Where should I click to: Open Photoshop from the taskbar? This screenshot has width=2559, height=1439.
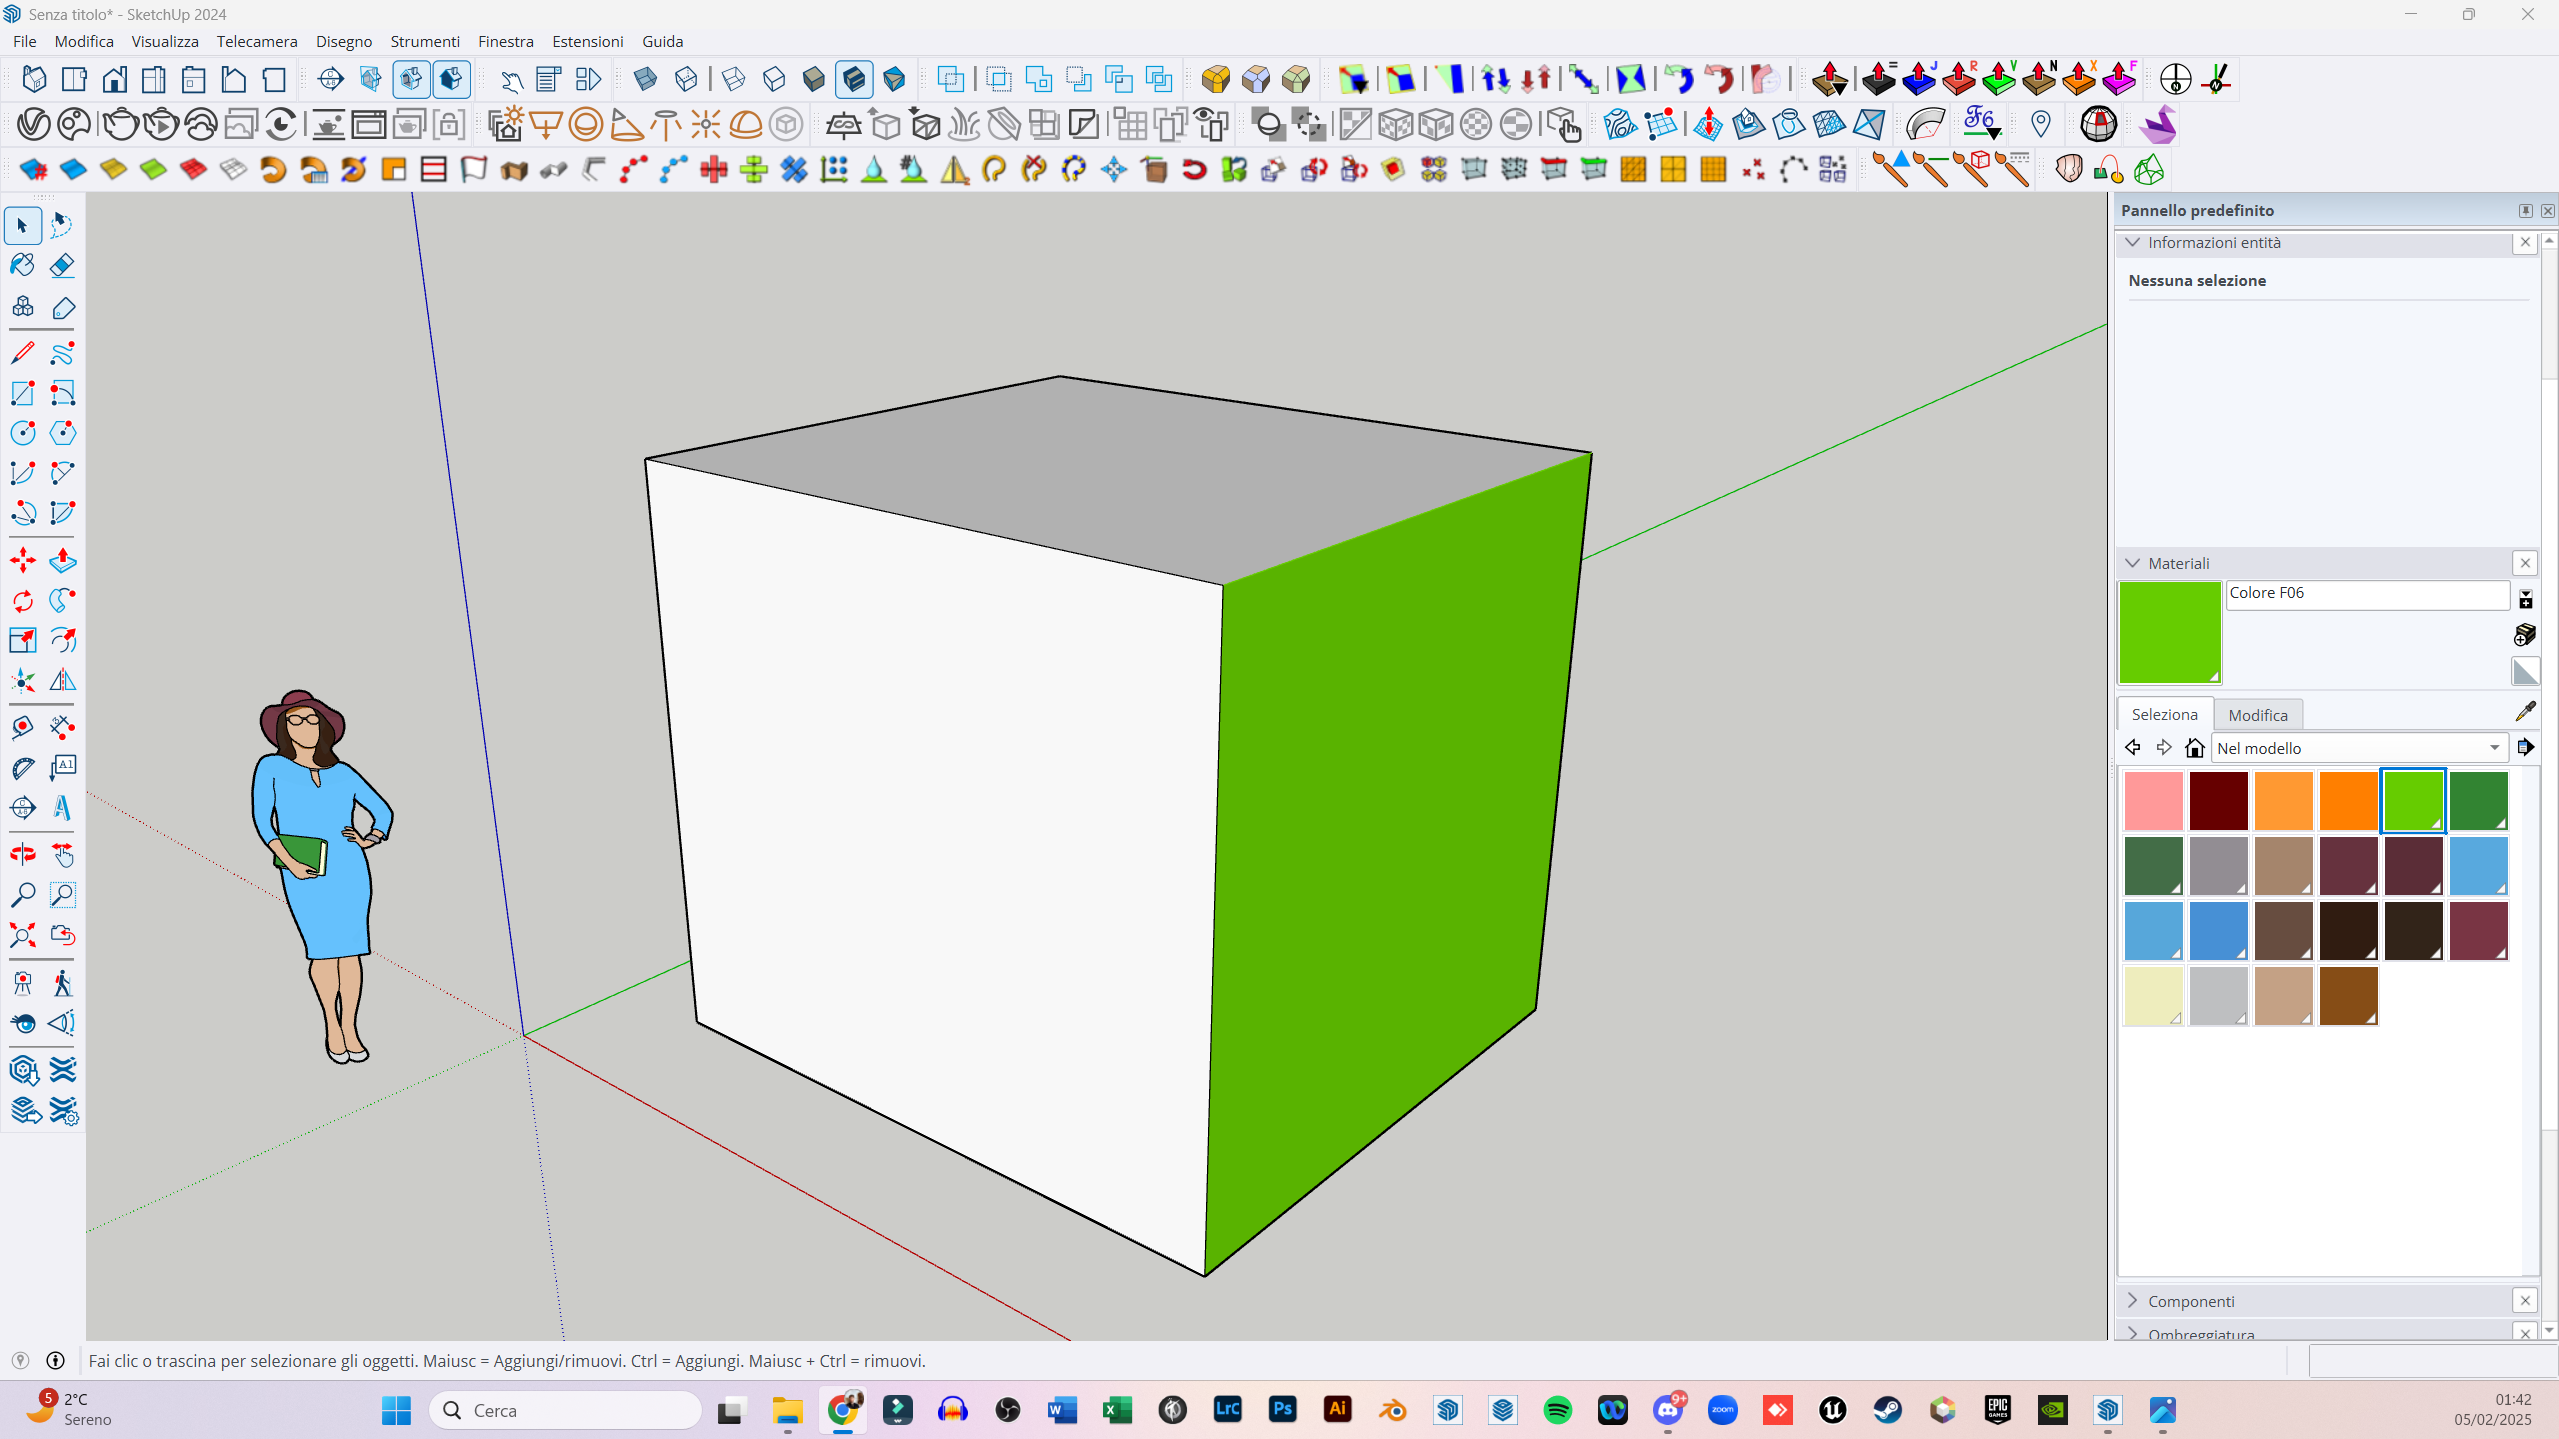[x=1282, y=1410]
